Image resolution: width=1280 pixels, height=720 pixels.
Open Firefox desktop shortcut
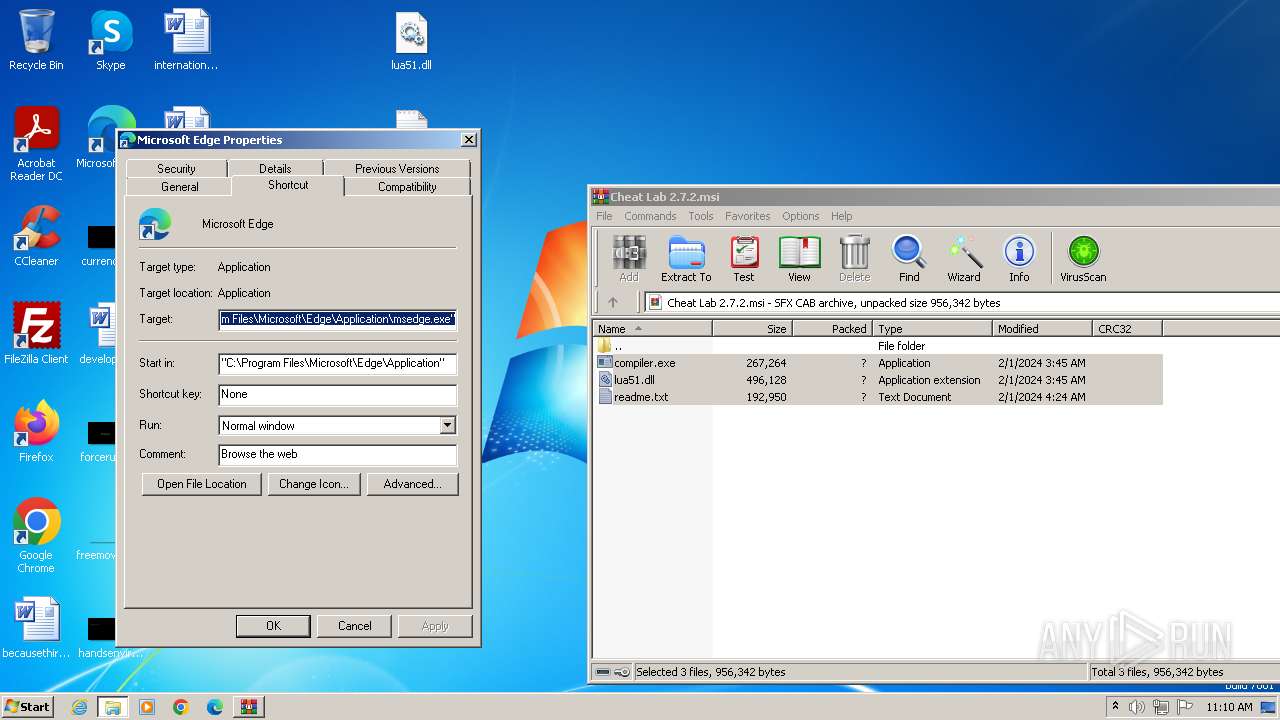pyautogui.click(x=36, y=432)
